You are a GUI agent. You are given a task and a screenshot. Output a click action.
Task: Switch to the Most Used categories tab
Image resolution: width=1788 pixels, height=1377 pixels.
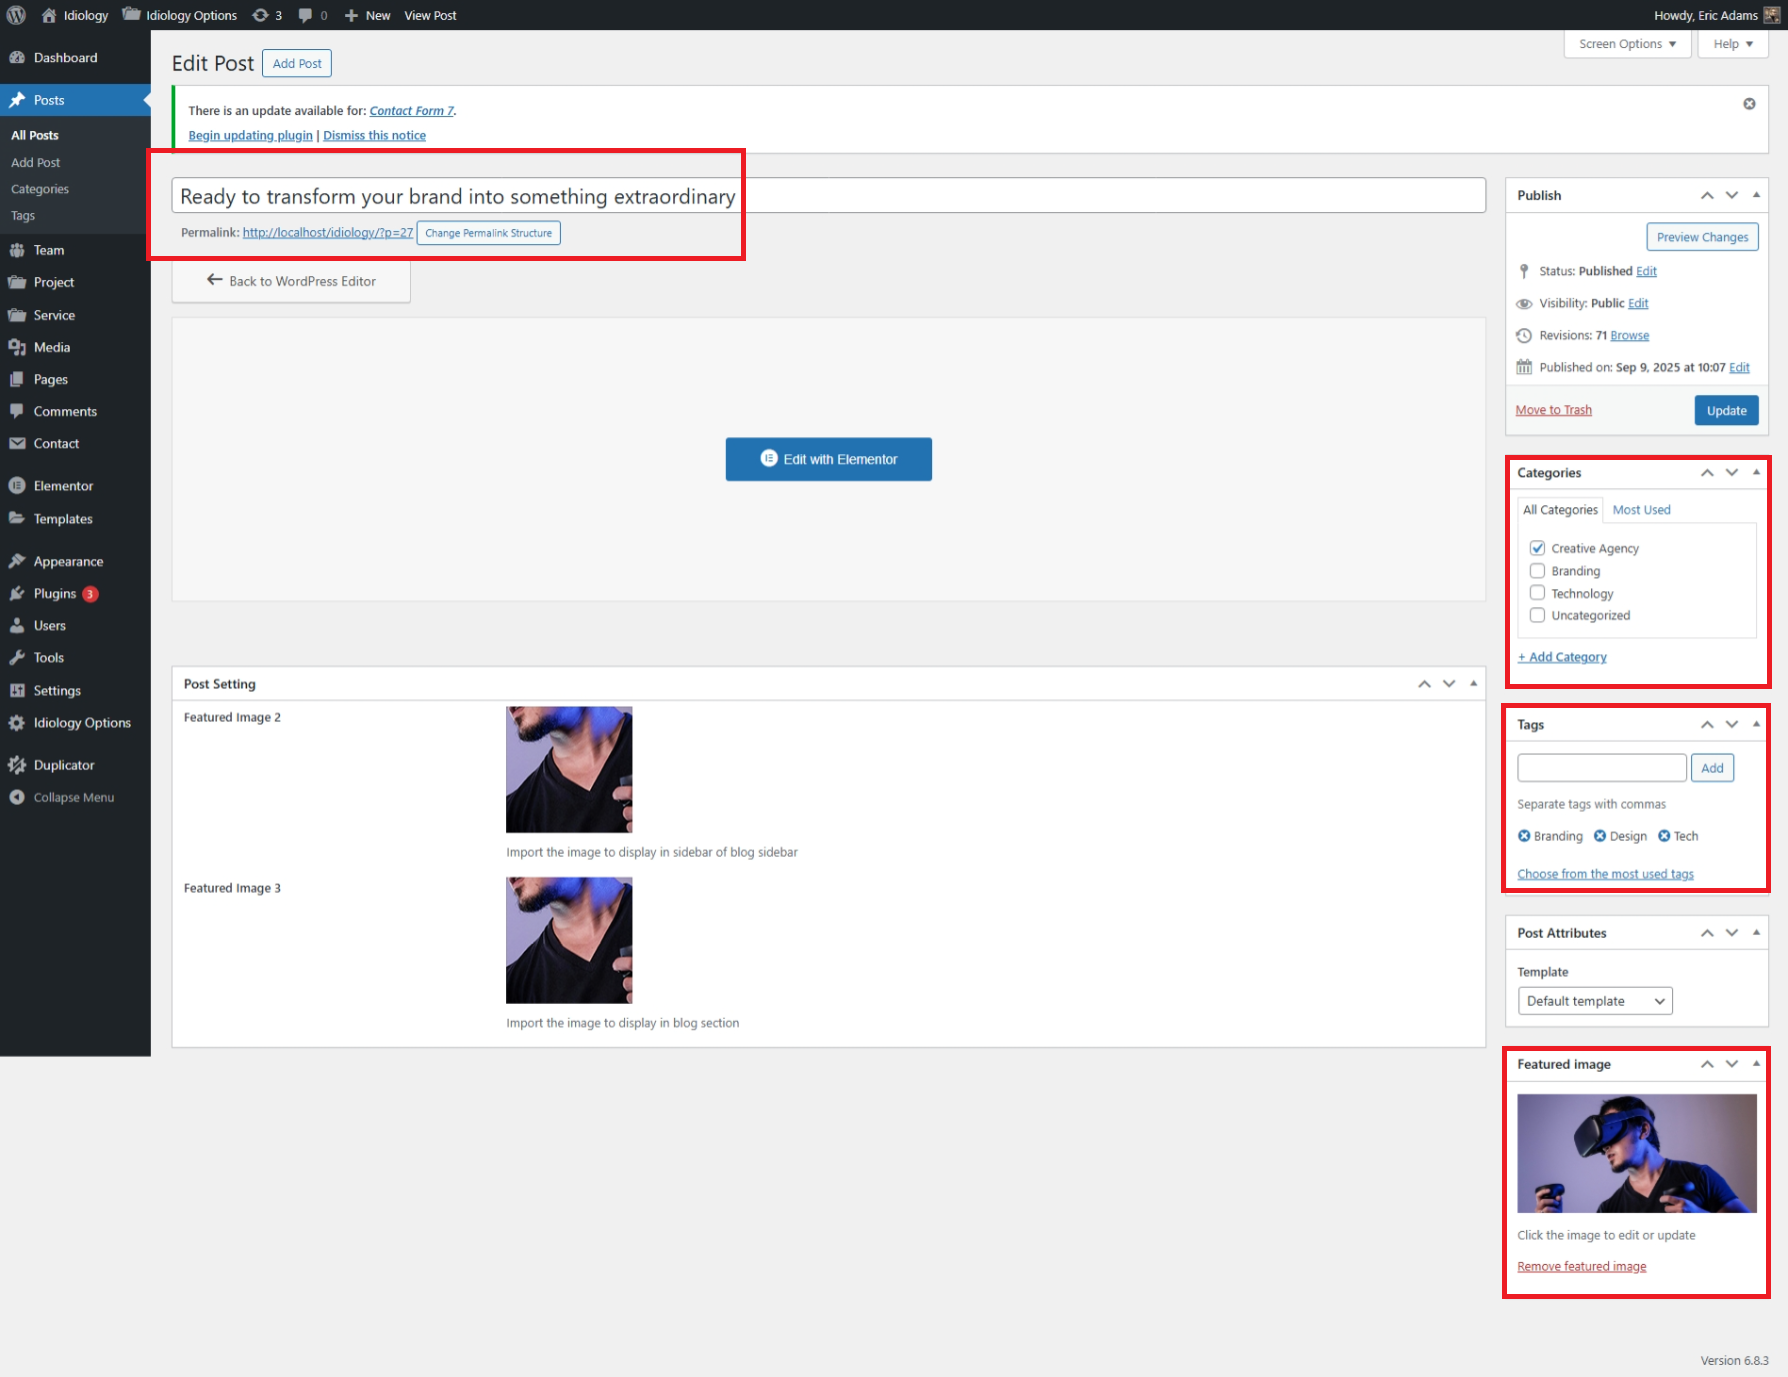pyautogui.click(x=1641, y=510)
